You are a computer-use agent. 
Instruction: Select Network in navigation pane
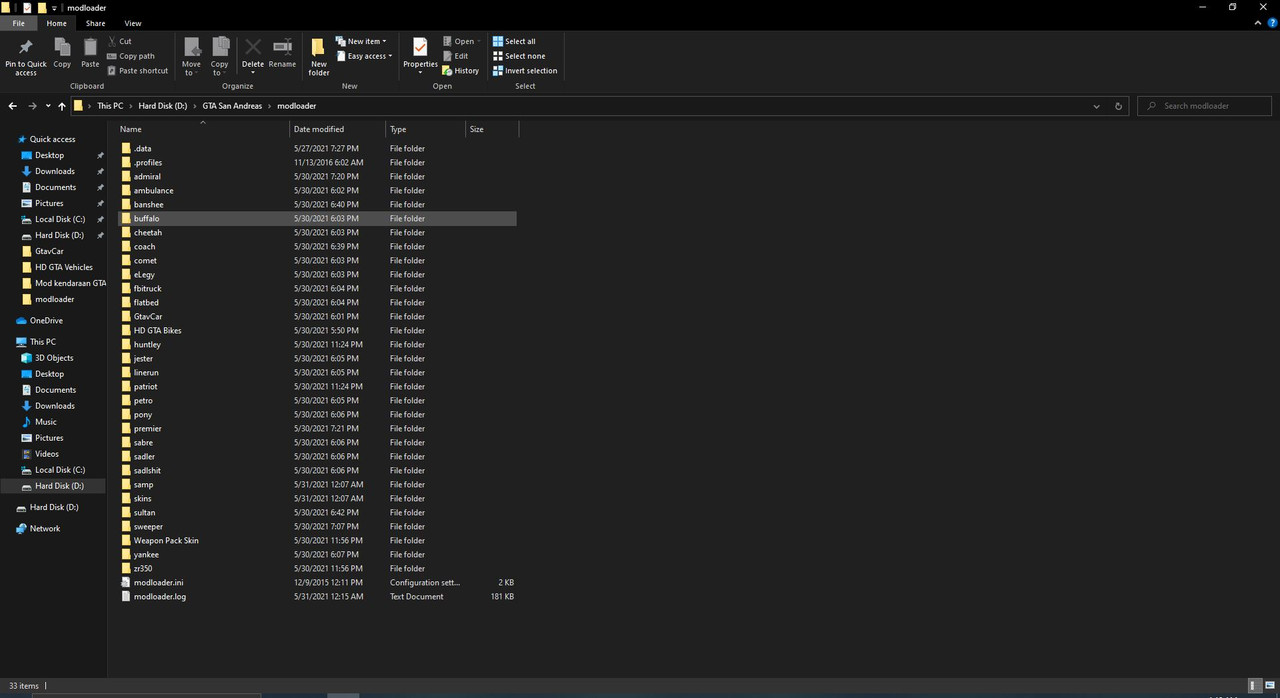pos(45,529)
